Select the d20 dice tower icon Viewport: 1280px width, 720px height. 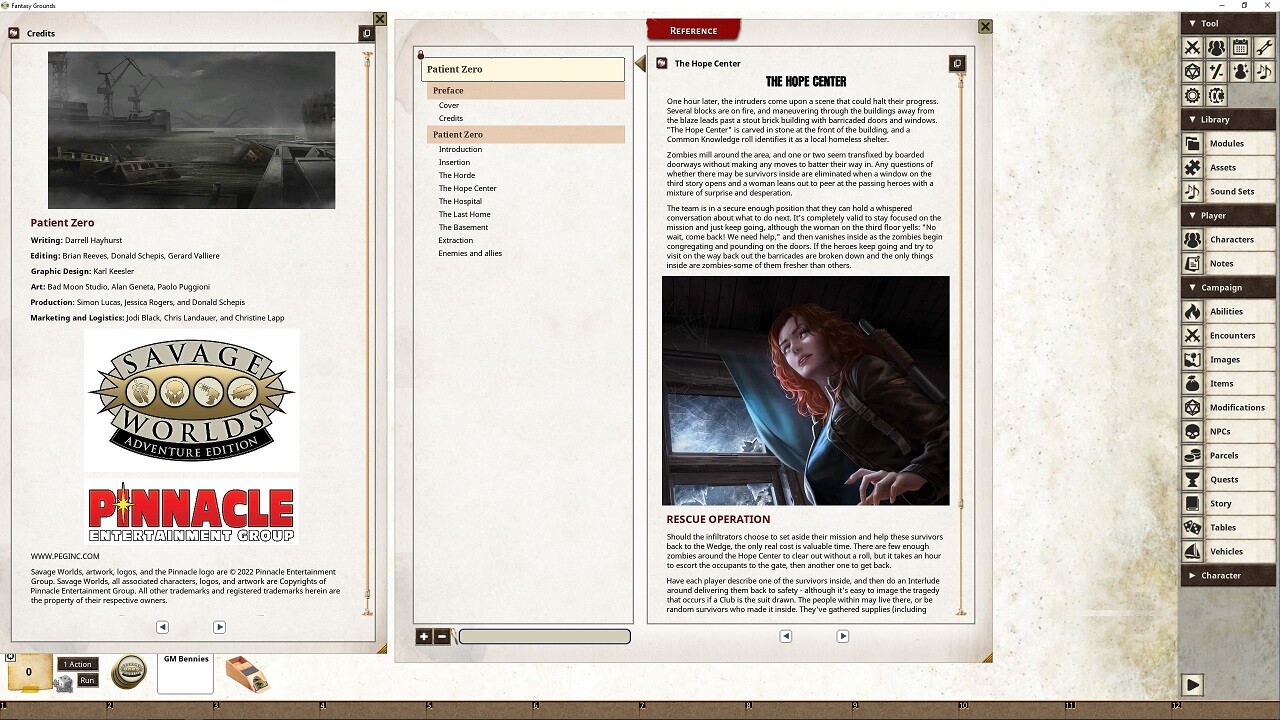(1192, 71)
